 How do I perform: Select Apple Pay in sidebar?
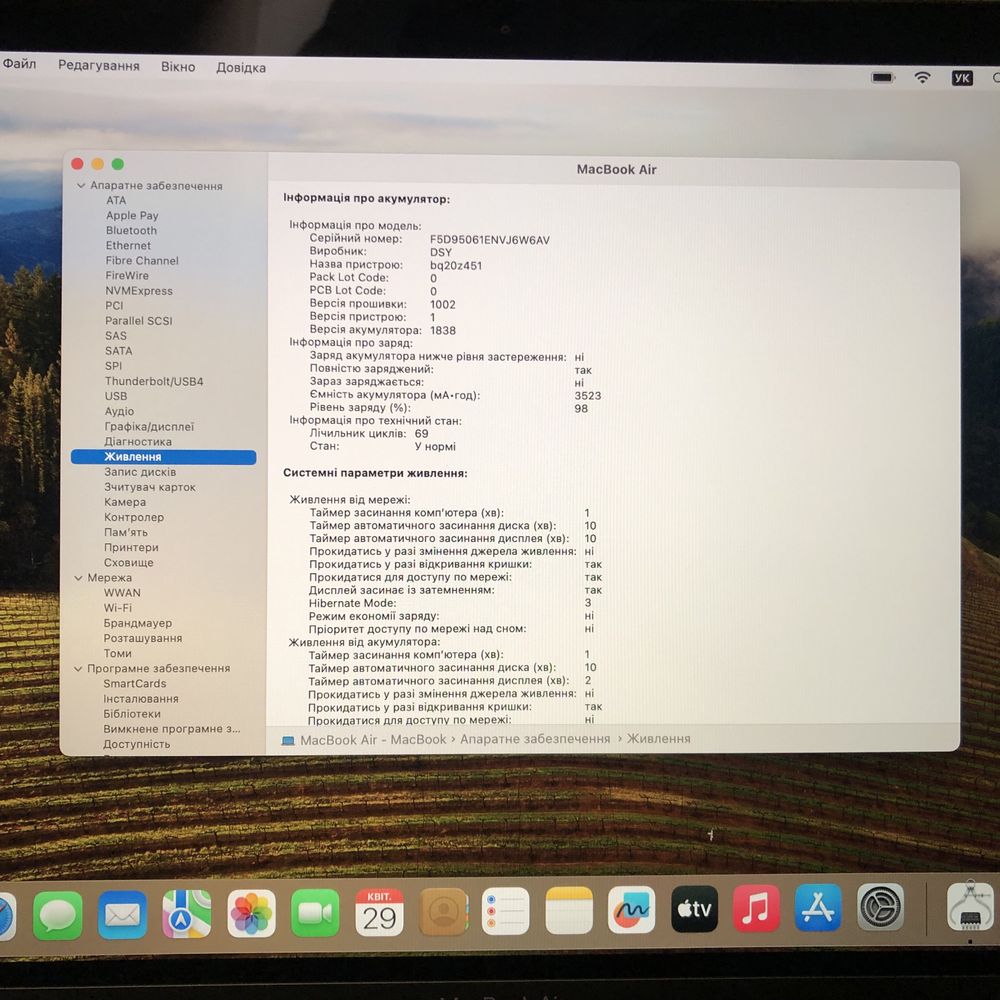point(132,216)
